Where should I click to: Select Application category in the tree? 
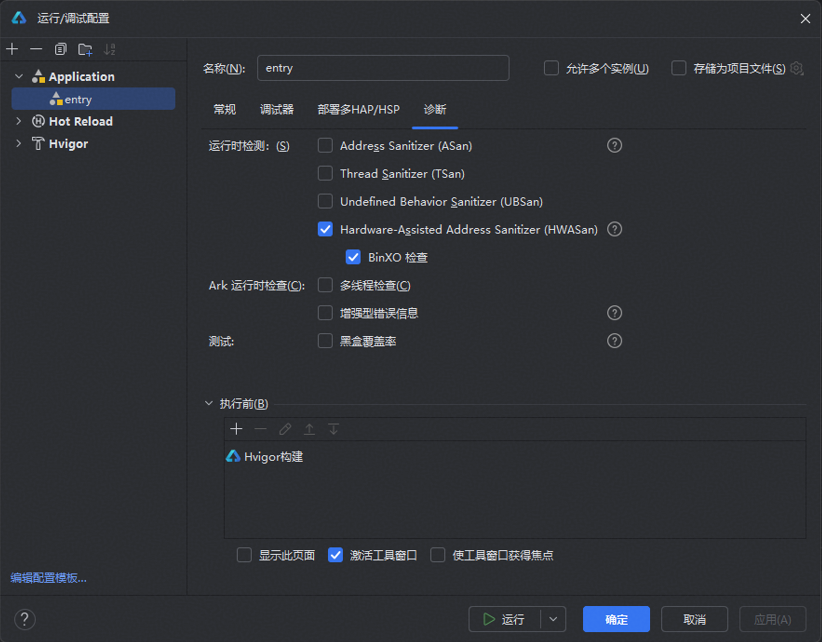tap(81, 77)
